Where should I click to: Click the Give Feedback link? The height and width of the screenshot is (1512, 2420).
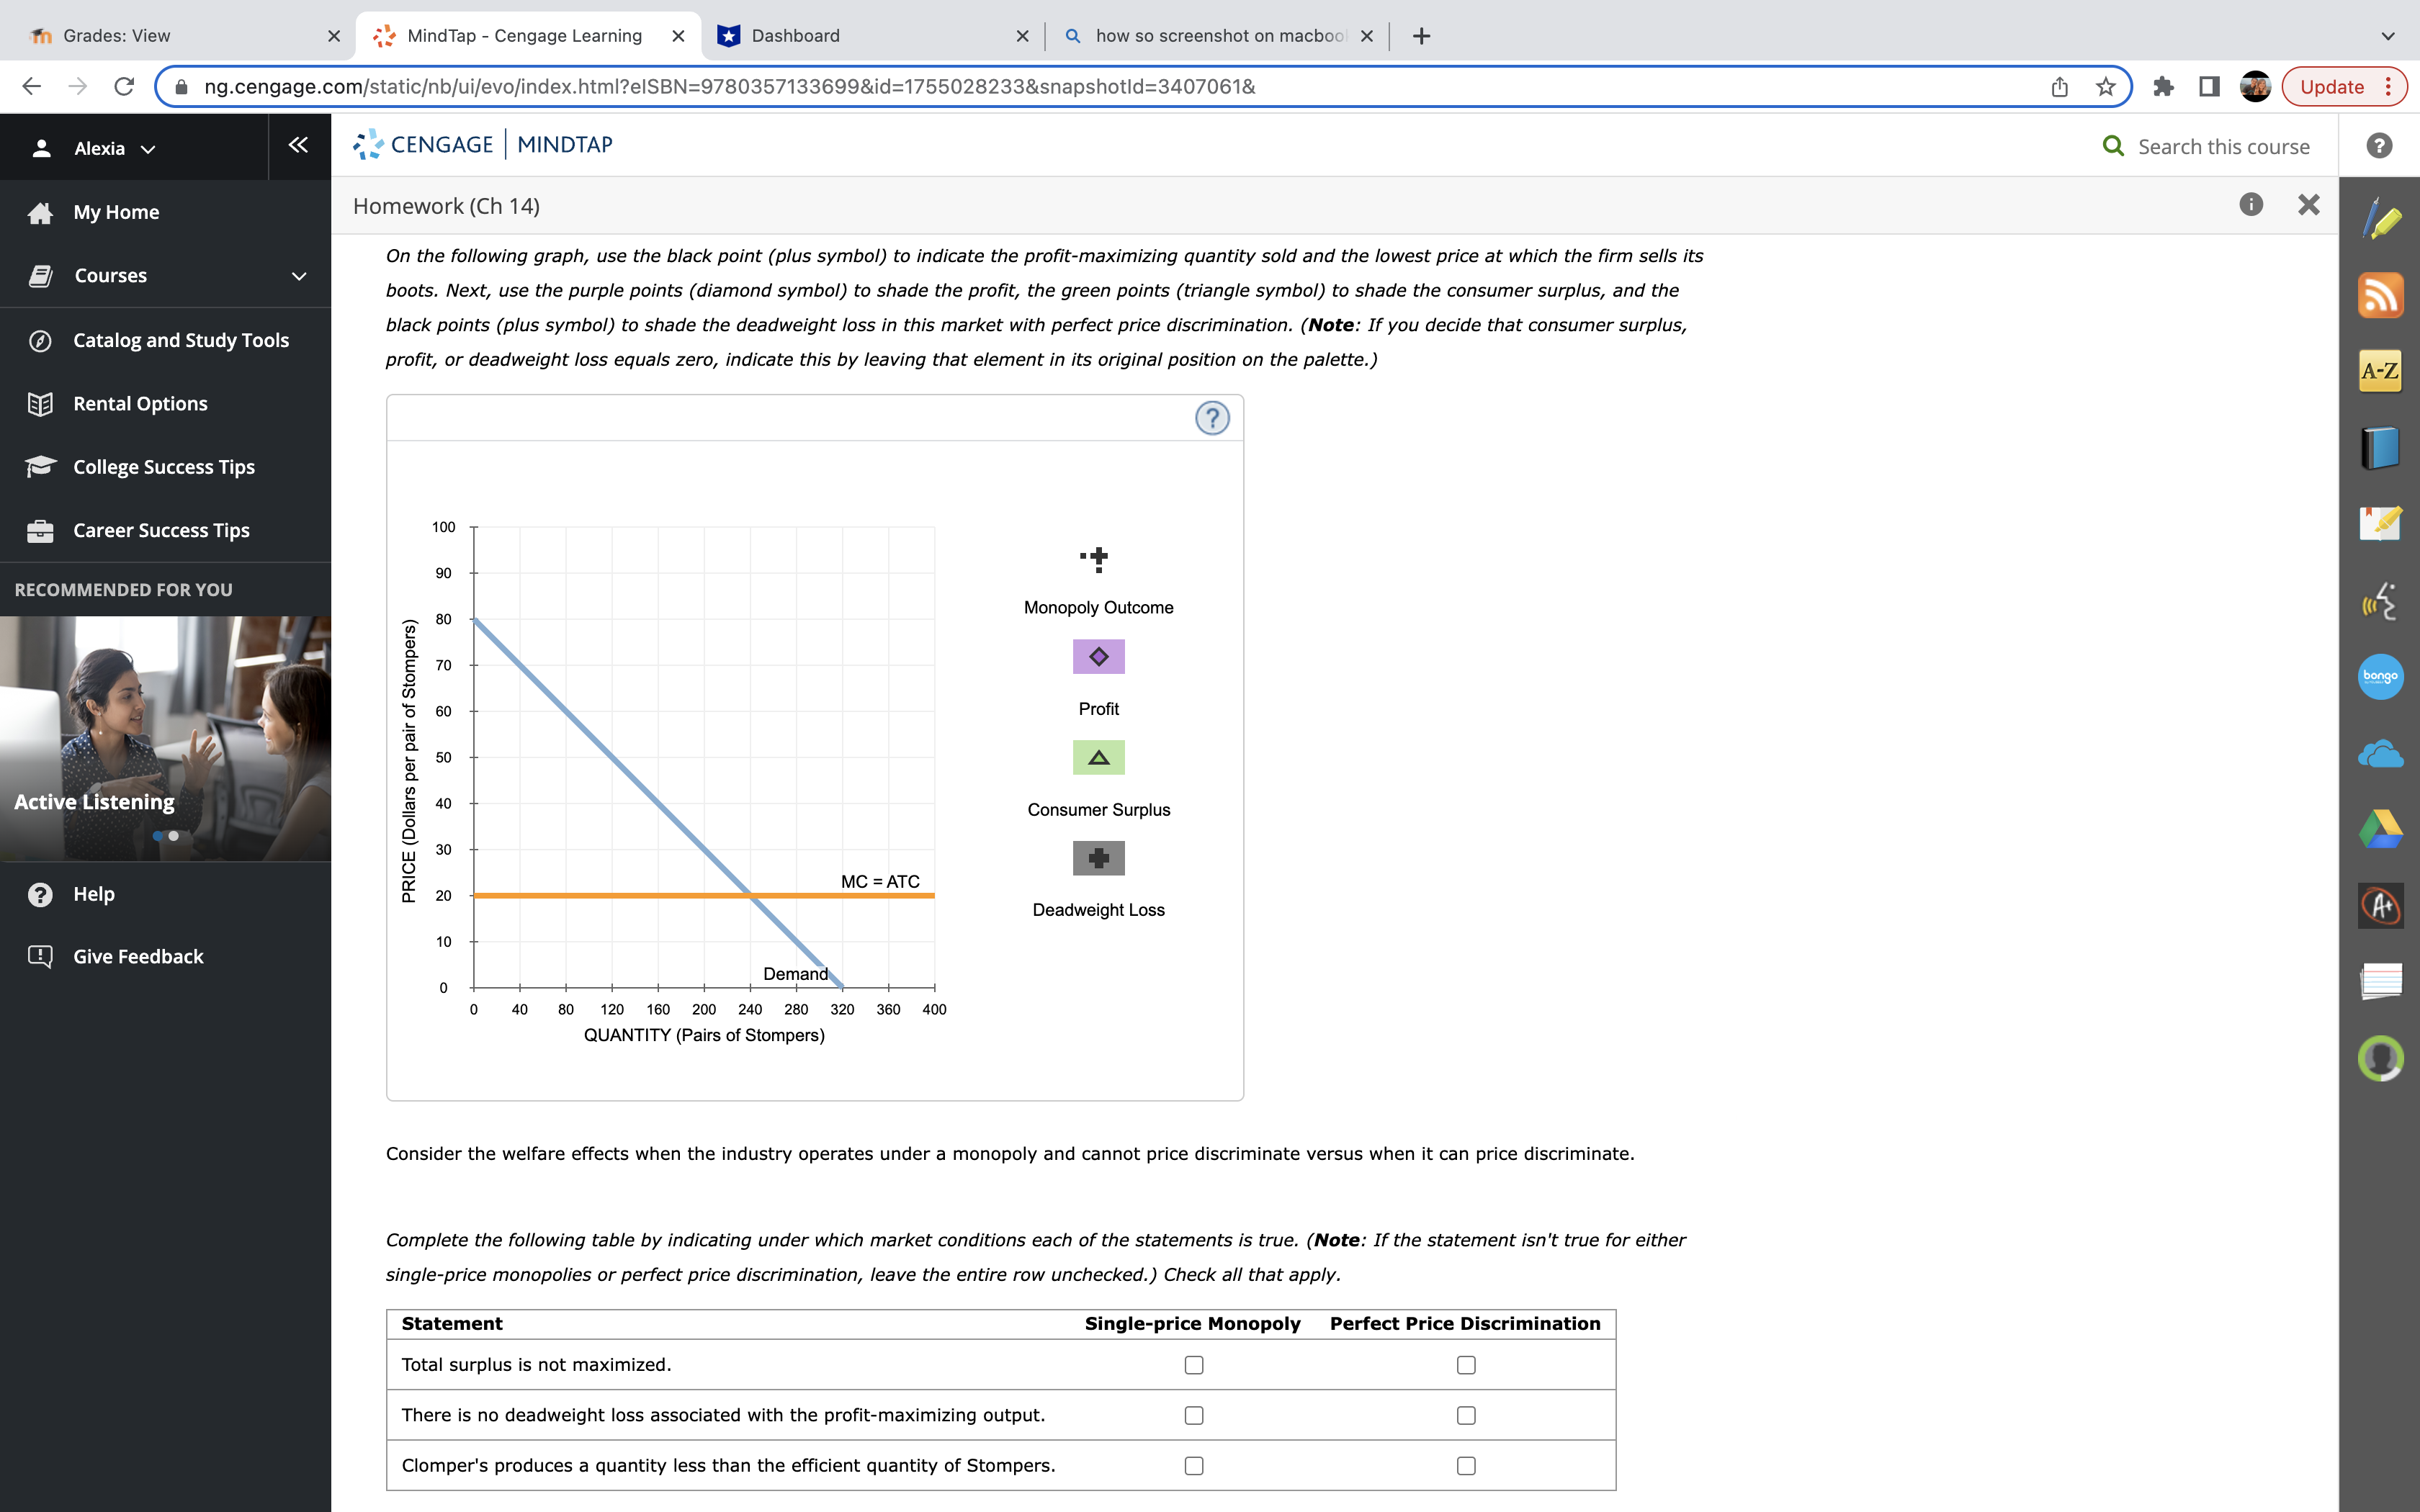click(x=138, y=956)
